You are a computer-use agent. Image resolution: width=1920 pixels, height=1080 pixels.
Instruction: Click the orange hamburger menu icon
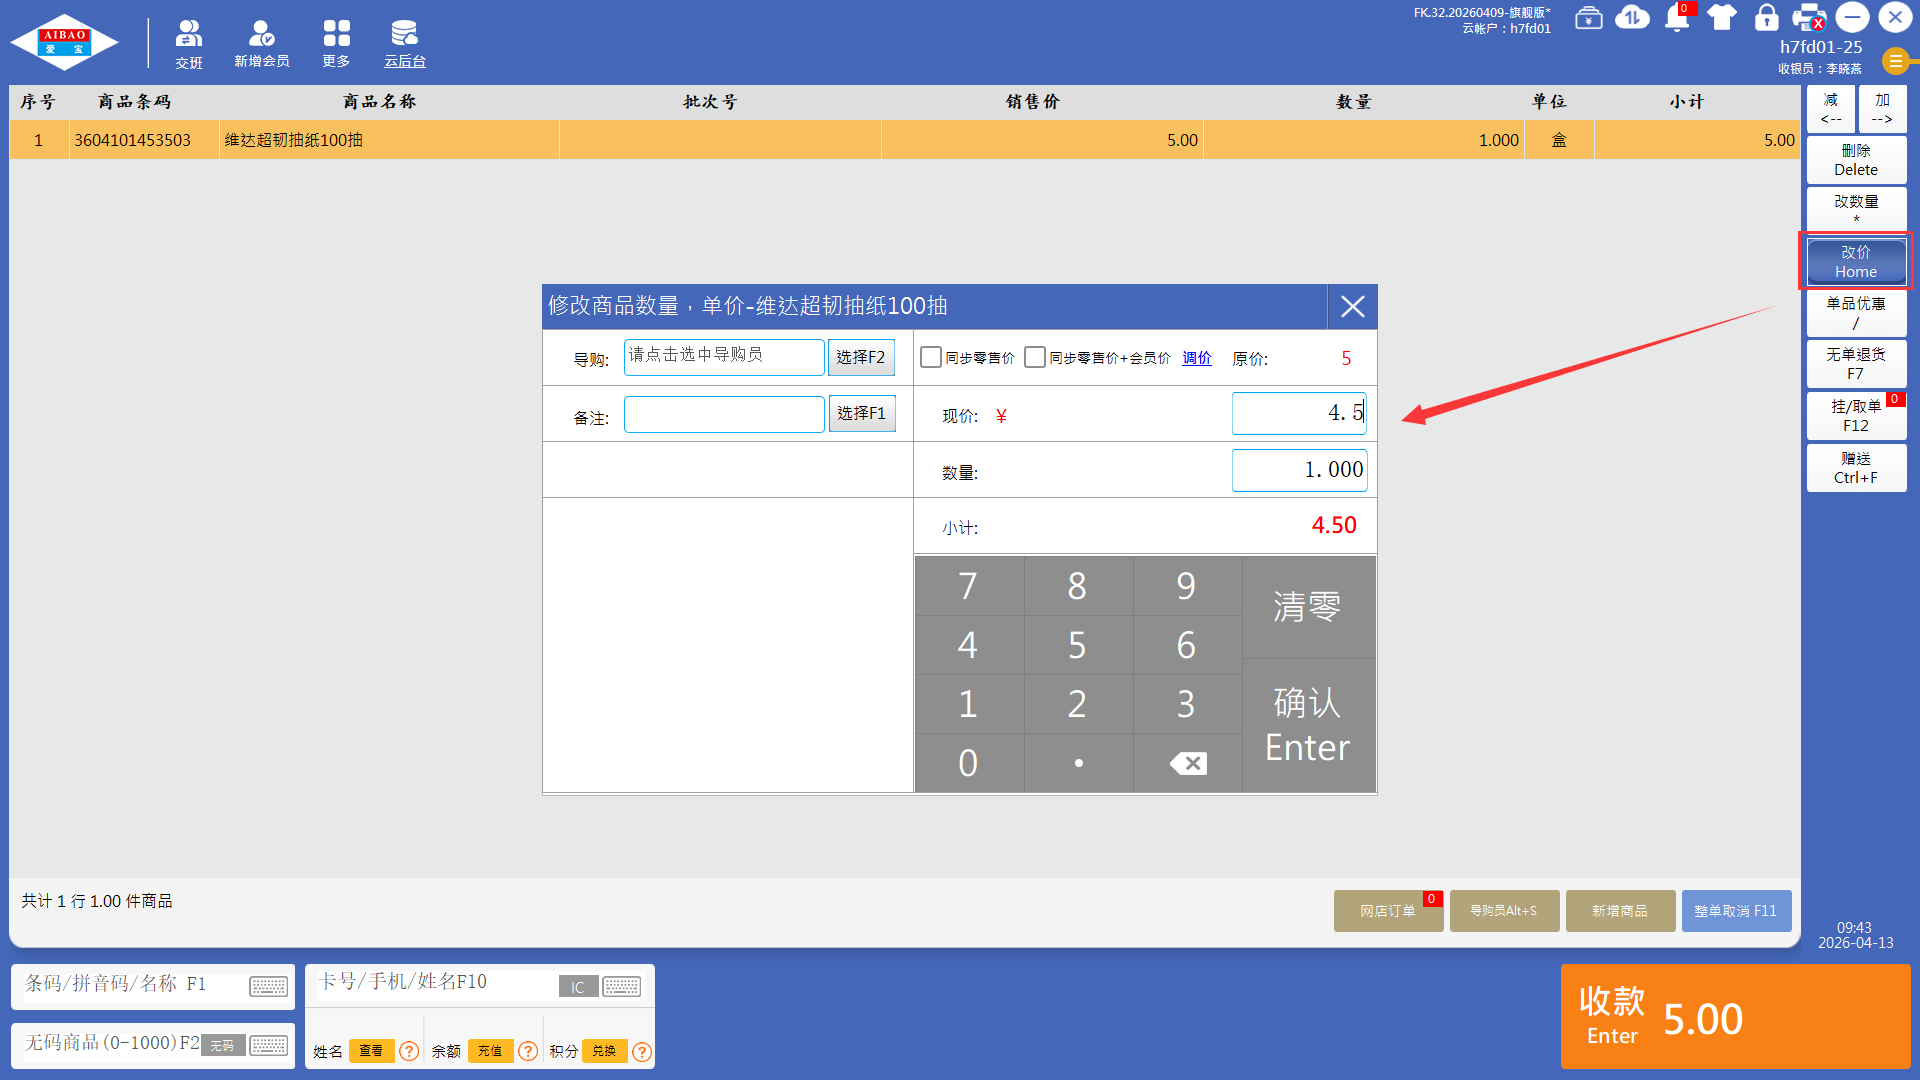1894,61
